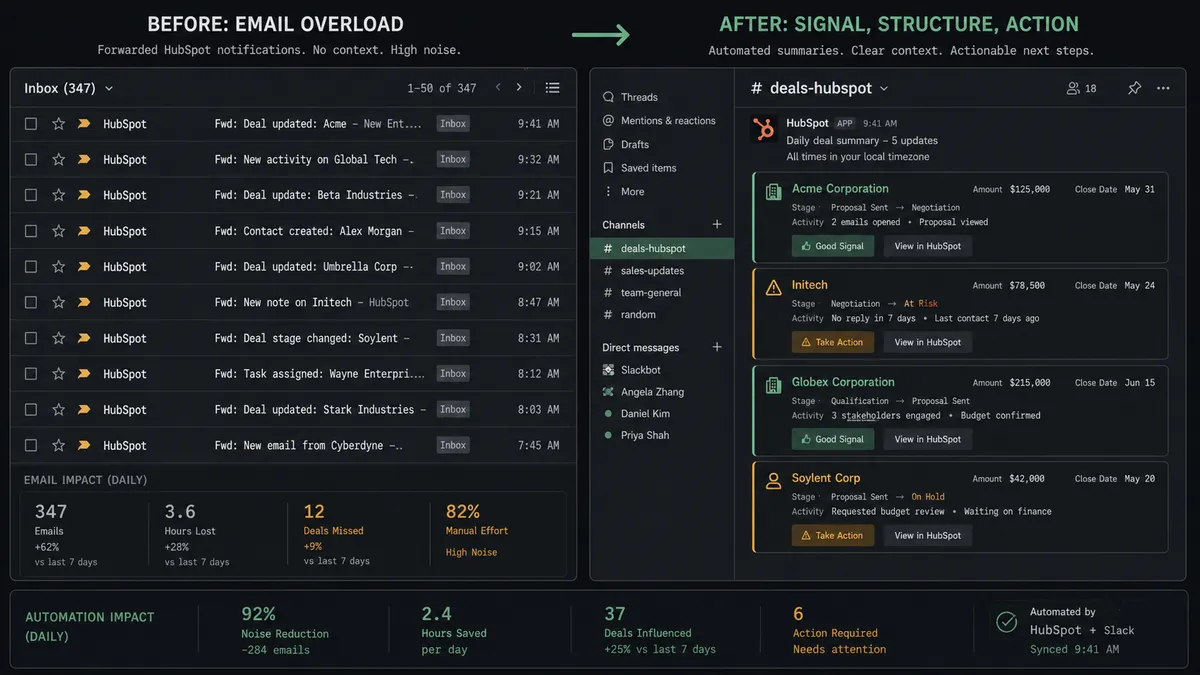The width and height of the screenshot is (1200, 675).
Task: Click the HubSpot app avatar
Action: [x=764, y=129]
